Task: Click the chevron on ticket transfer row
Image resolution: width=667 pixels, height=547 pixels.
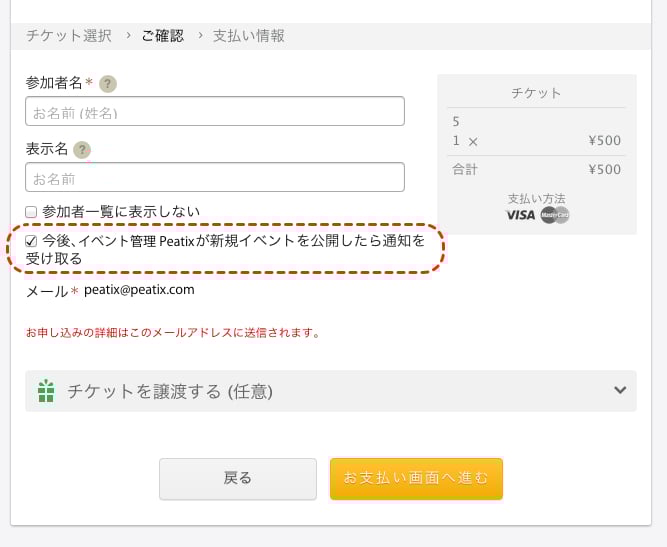Action: 620,390
